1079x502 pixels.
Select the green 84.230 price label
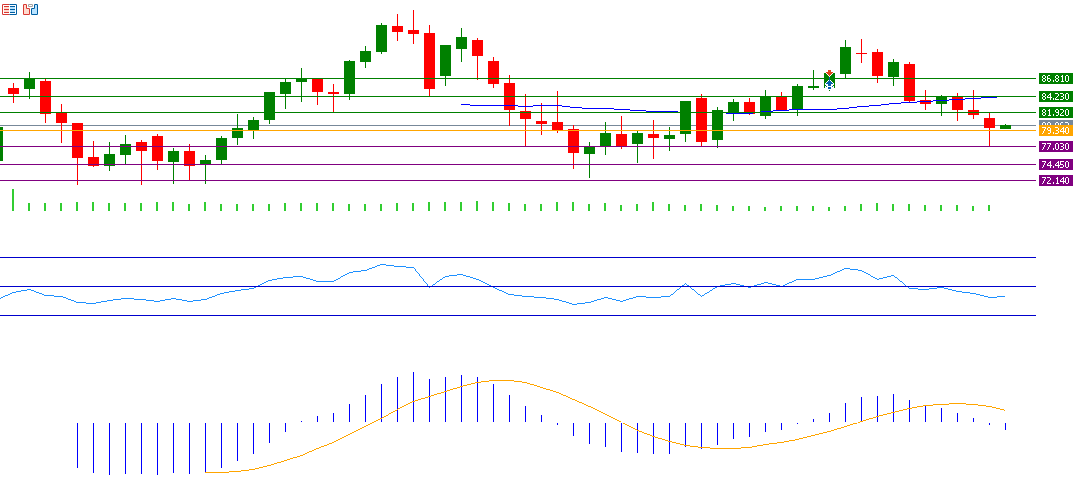1055,96
